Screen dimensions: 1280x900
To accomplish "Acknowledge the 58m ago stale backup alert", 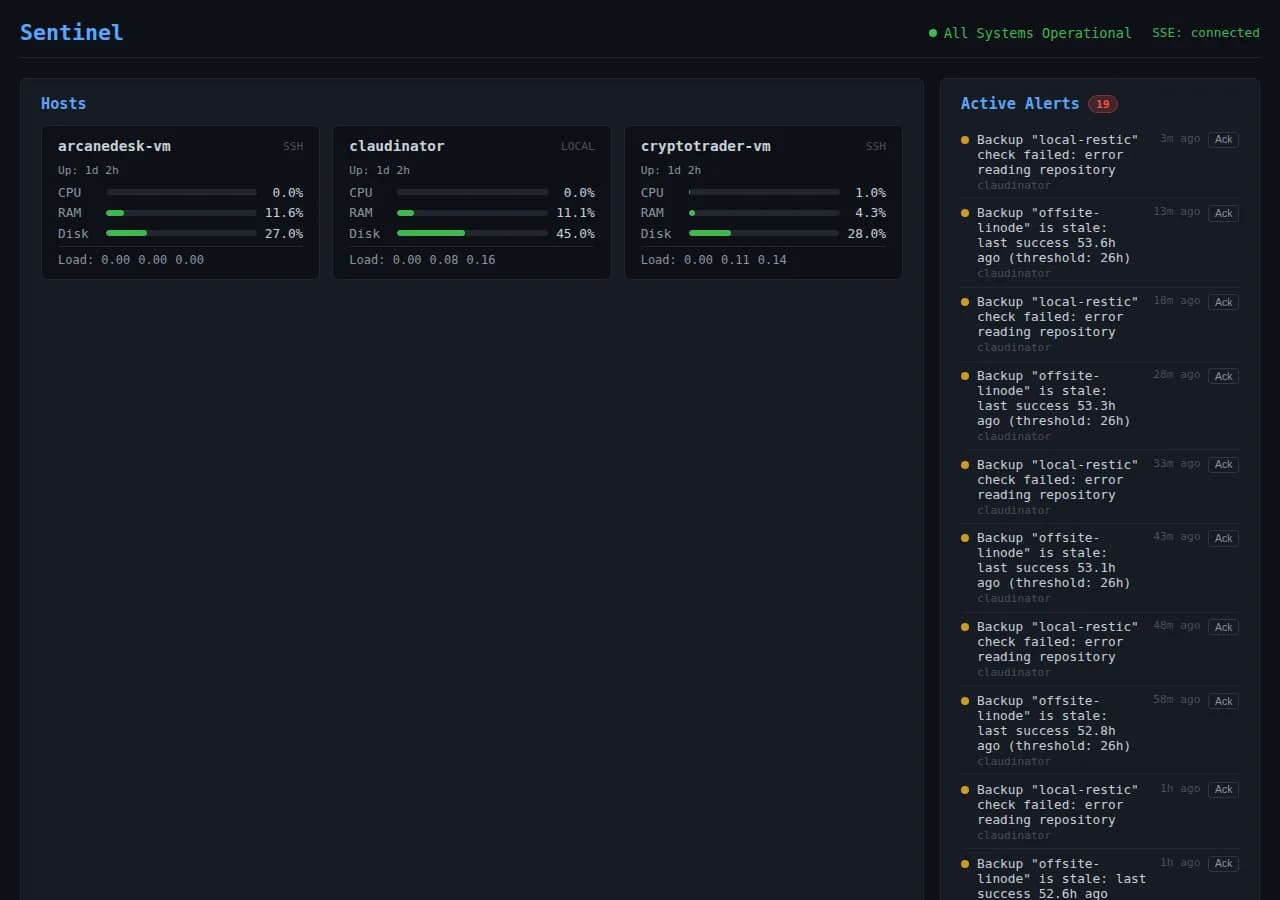I will (1223, 701).
